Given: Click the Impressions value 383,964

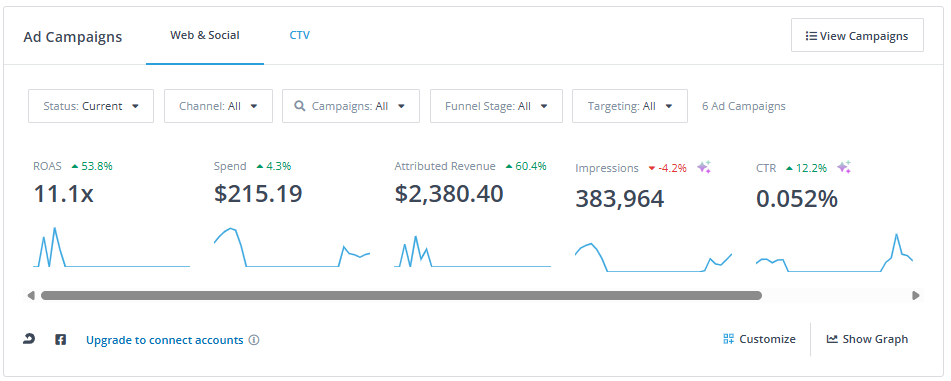Looking at the screenshot, I should [x=619, y=199].
